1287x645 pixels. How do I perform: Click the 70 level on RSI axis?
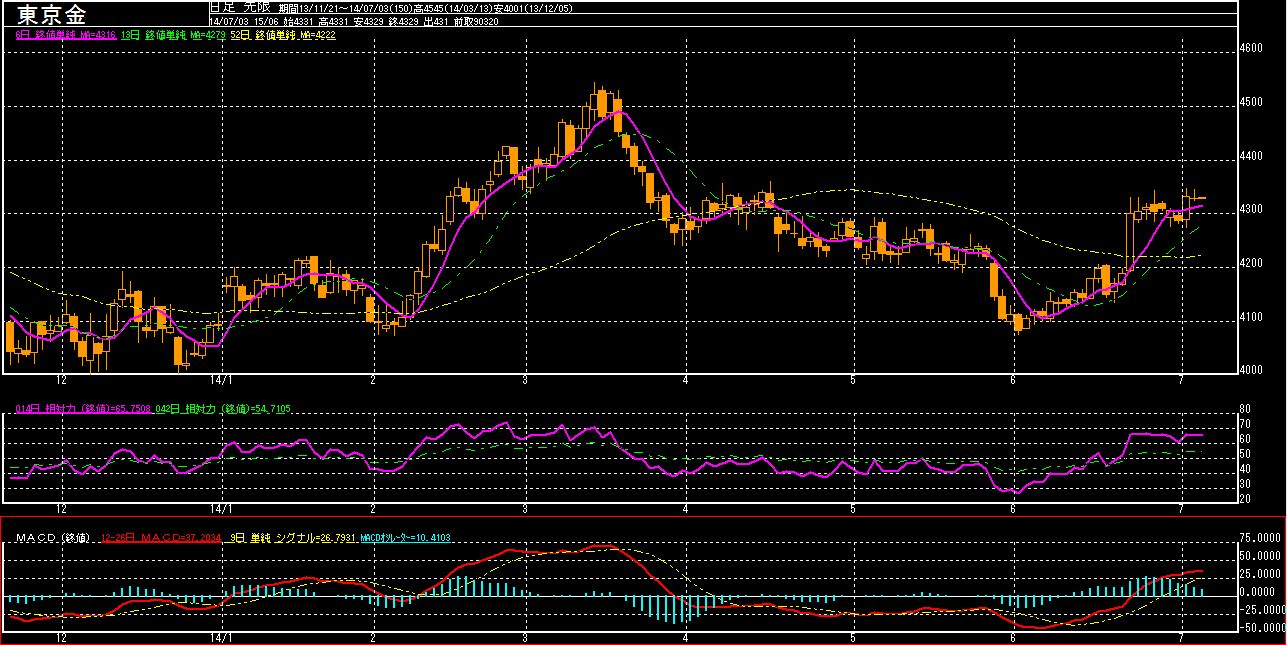point(1245,424)
